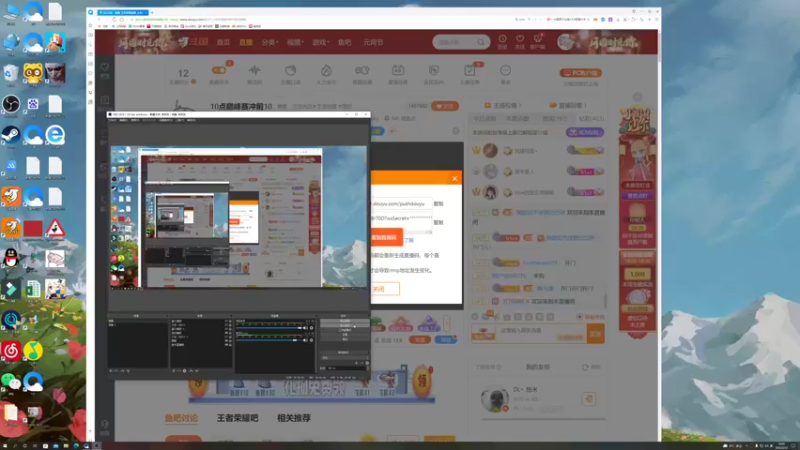
Task: Select 直播 in Douyu navigation
Action: click(246, 42)
